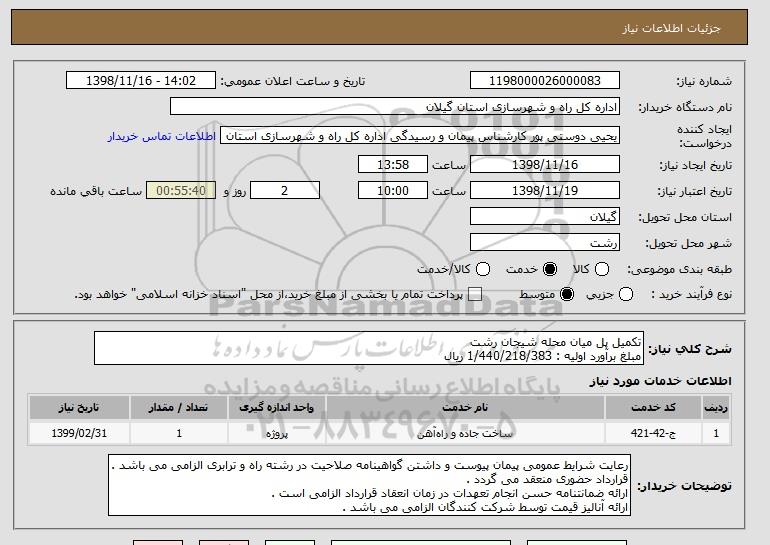Choose the جزیی purchase type
Viewport: 770px width, 545px height.
pyautogui.click(x=626, y=295)
